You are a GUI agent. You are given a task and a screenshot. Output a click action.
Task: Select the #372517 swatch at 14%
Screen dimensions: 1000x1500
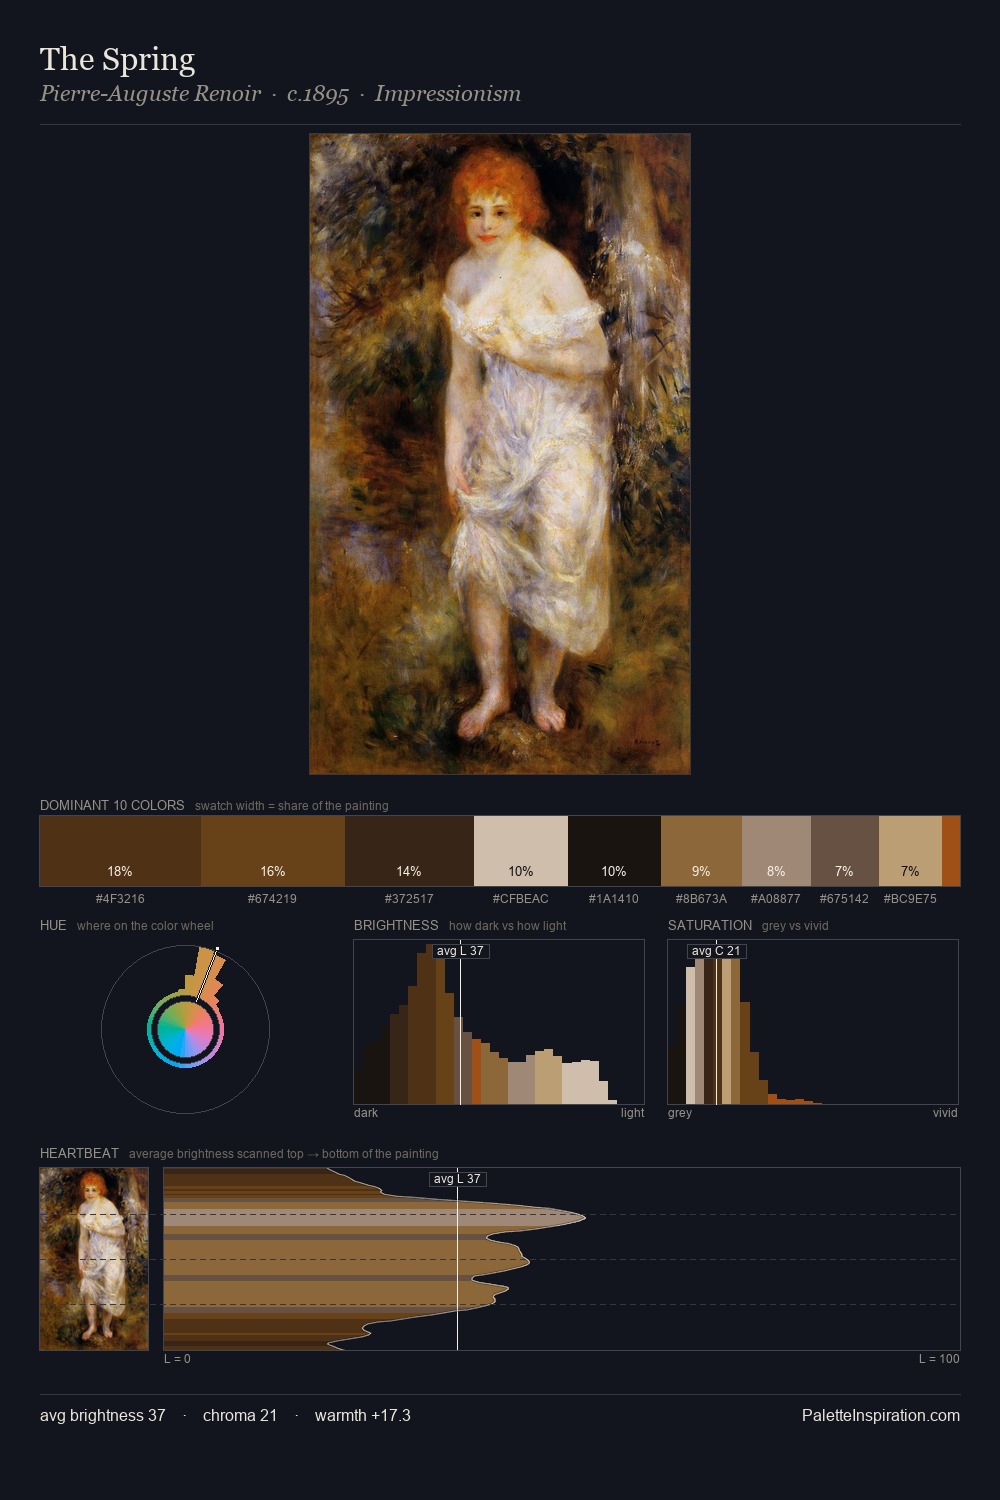coord(409,851)
